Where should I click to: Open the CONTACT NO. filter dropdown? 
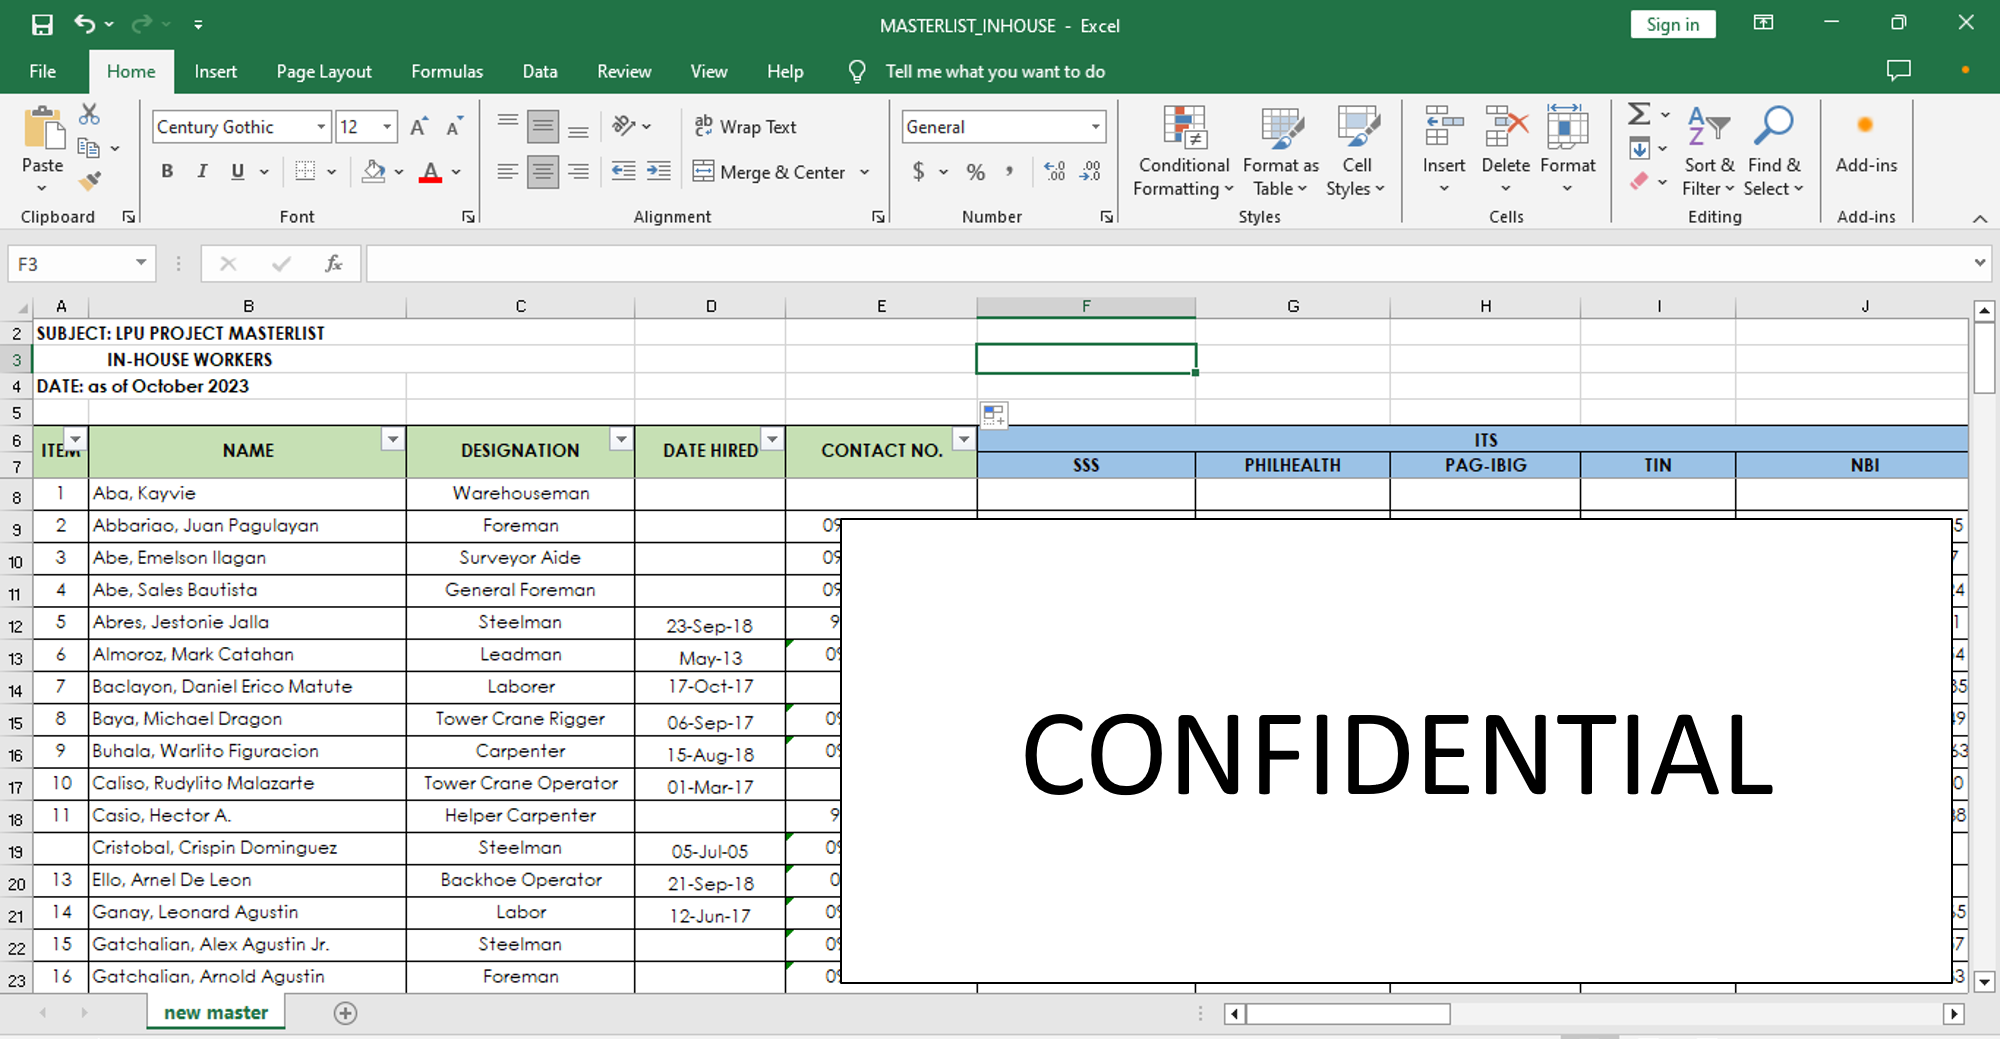(x=963, y=439)
